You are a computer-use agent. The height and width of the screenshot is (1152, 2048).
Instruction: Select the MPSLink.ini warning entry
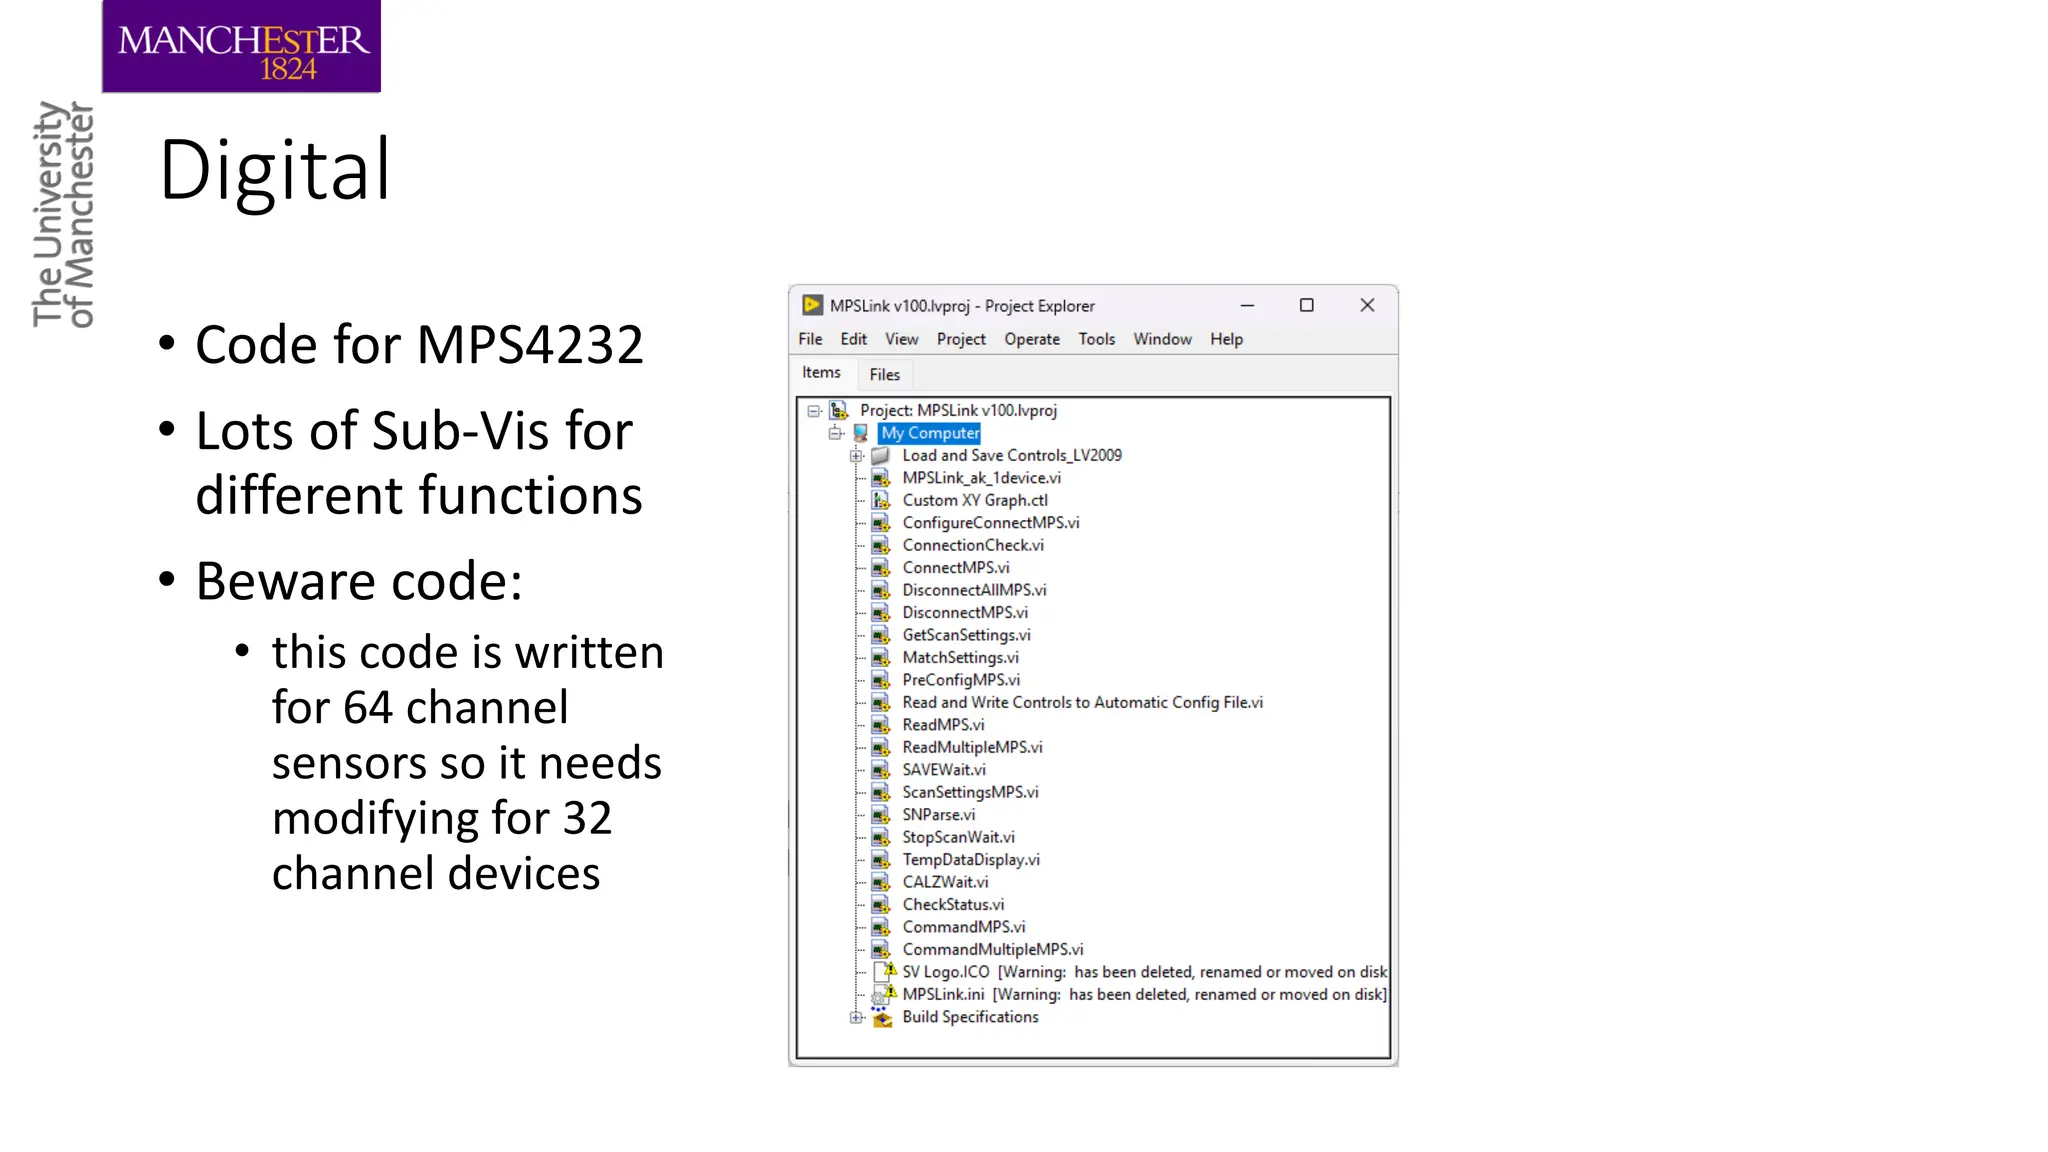[1144, 994]
